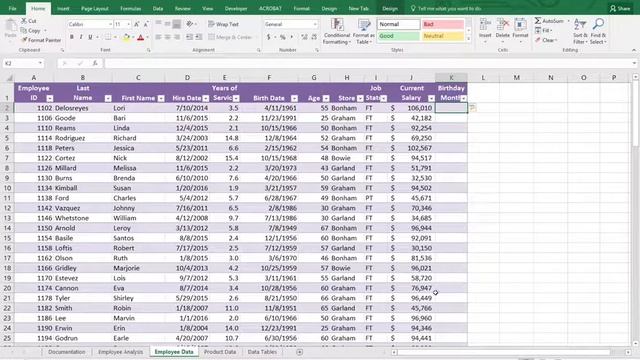Toggle Italic formatting
The width and height of the screenshot is (640, 360).
[x=81, y=37]
